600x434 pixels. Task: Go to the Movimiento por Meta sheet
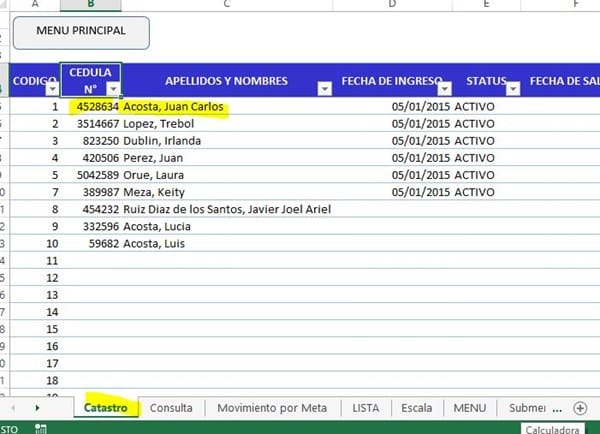[x=271, y=408]
